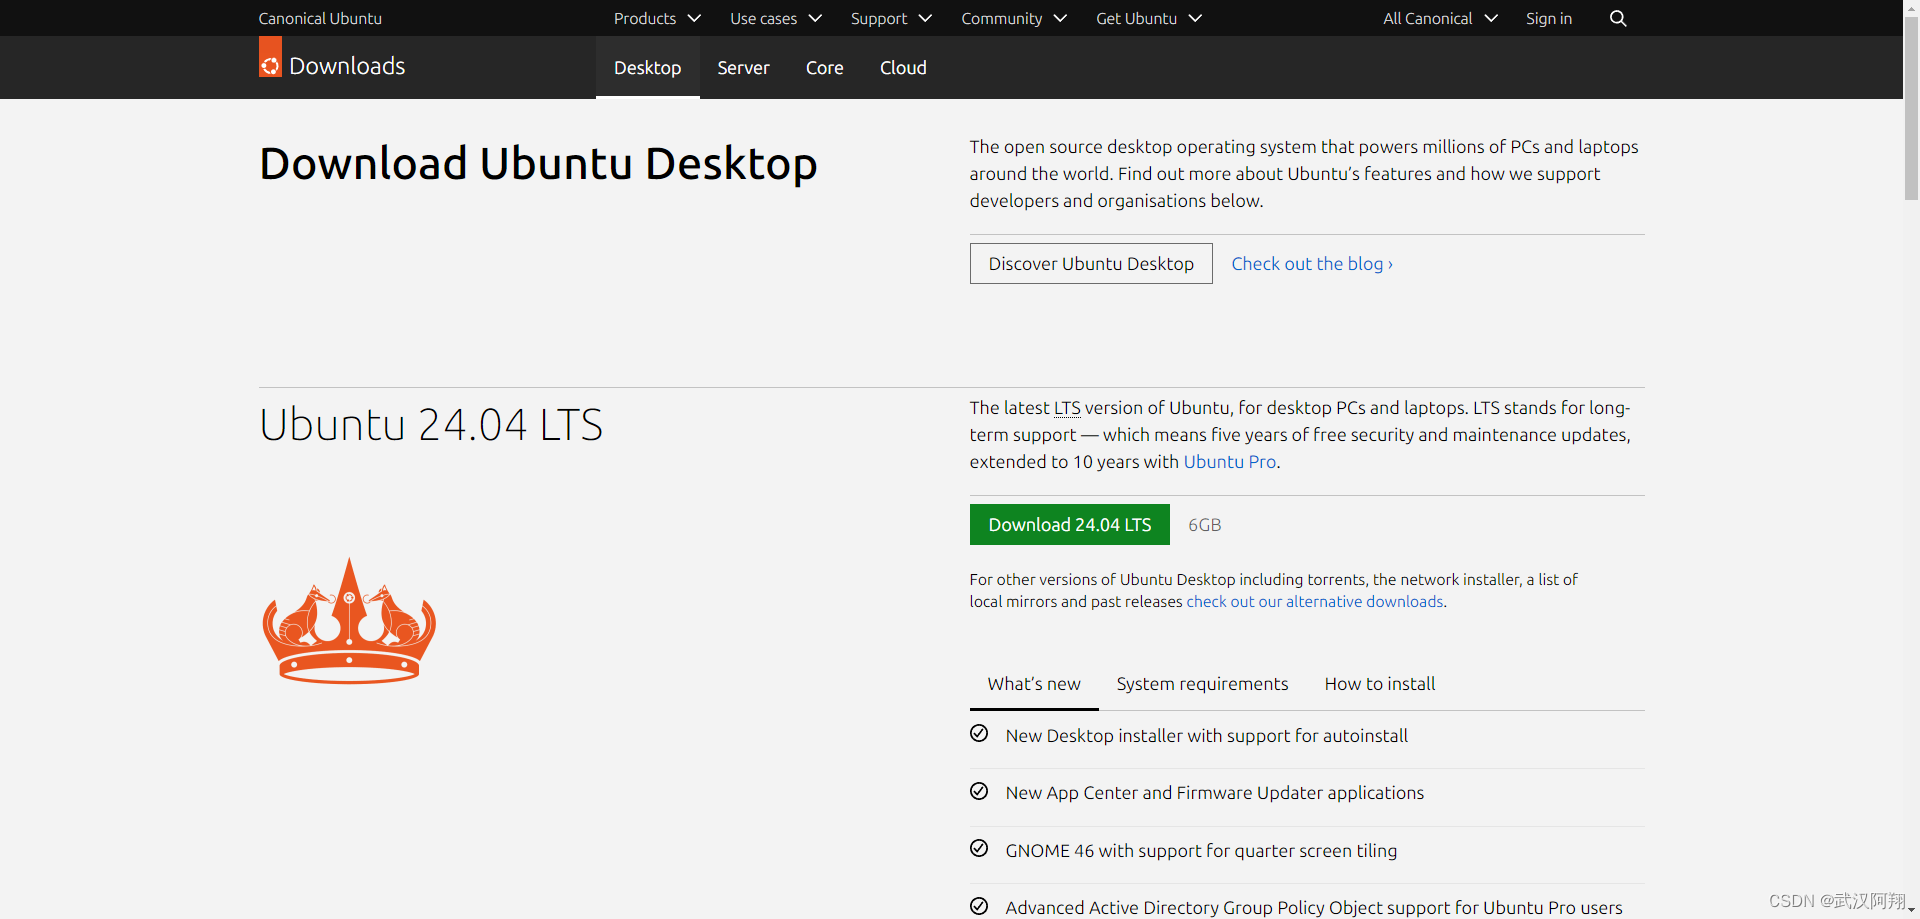This screenshot has width=1920, height=919.
Task: Open the Ubuntu Pro link
Action: (1229, 461)
